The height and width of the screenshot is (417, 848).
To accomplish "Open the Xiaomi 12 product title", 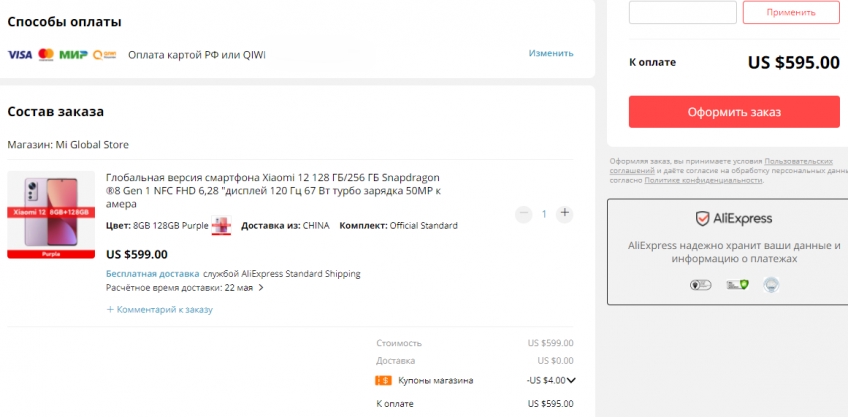I will (x=273, y=191).
